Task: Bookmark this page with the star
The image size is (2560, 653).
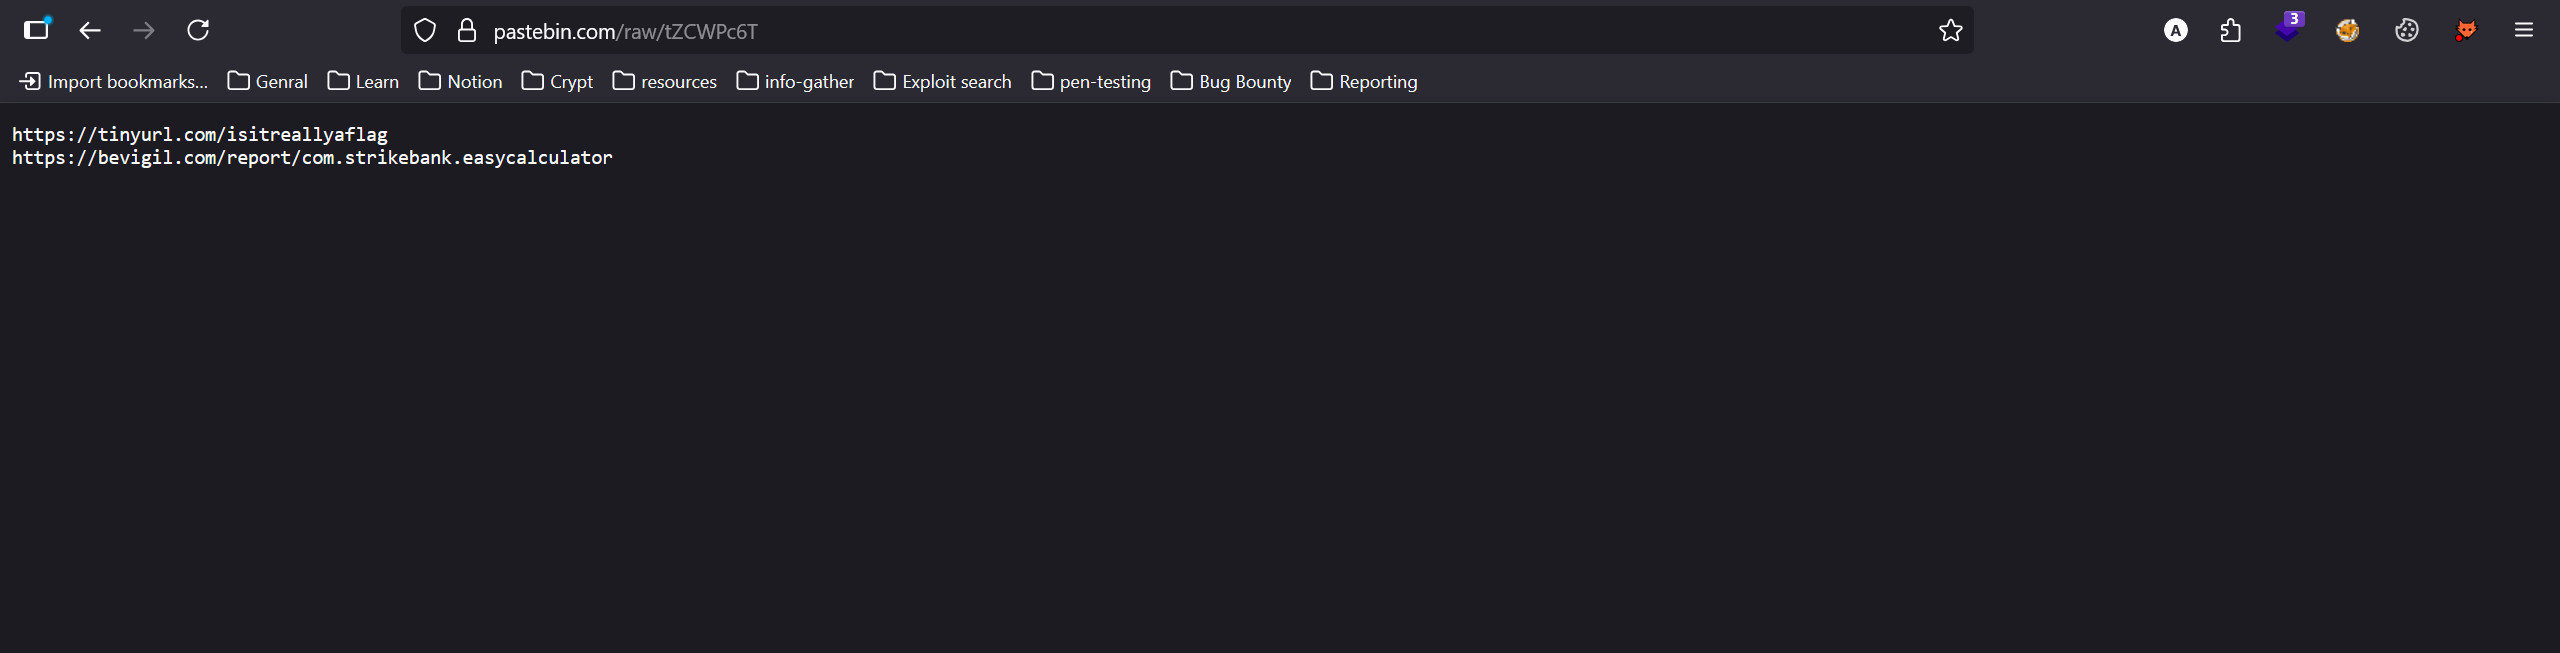Action: [1950, 31]
